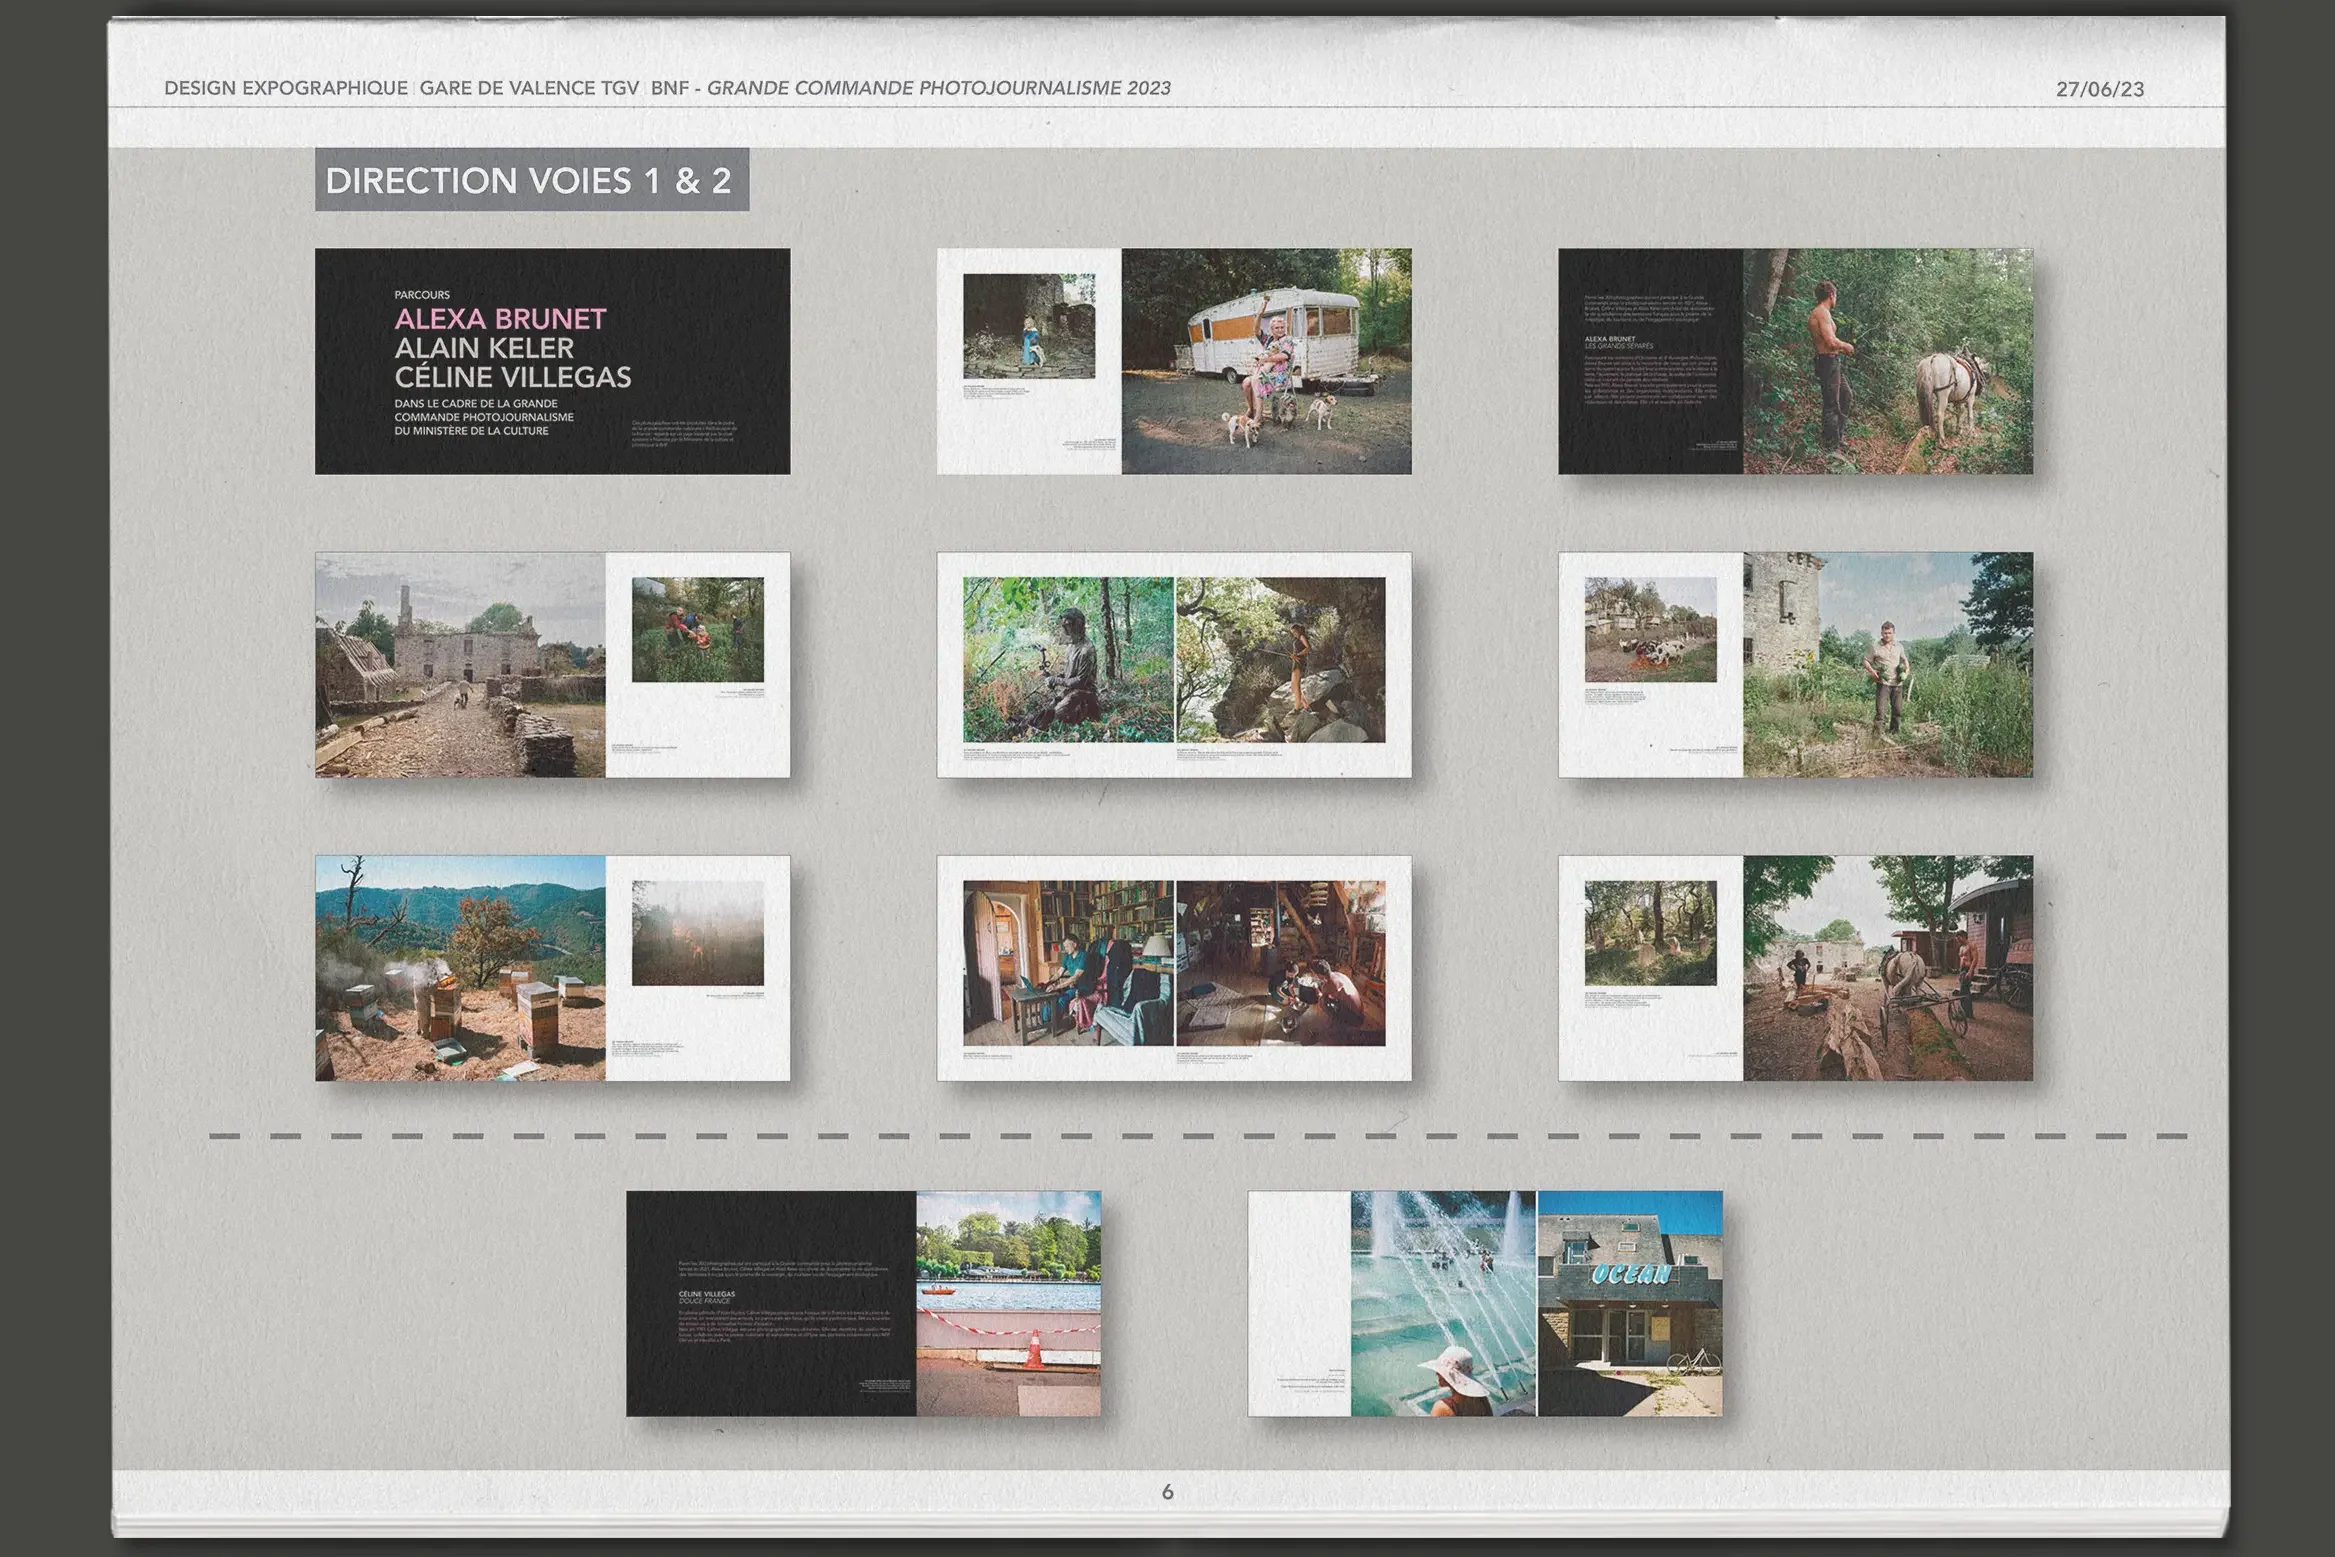Select the small chickens in yard photo

click(x=1651, y=630)
